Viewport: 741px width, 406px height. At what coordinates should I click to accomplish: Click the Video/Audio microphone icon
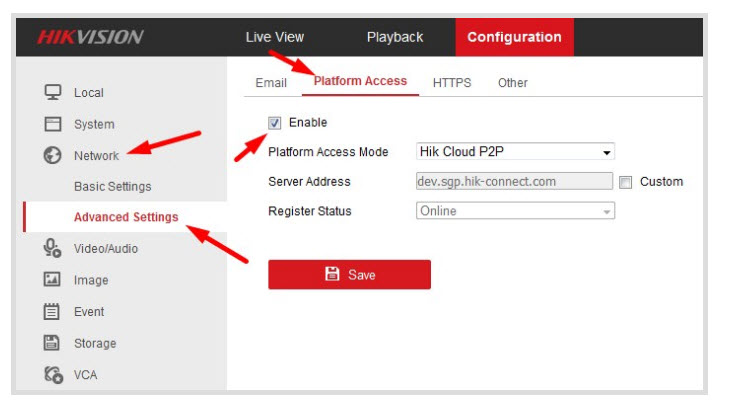click(53, 249)
